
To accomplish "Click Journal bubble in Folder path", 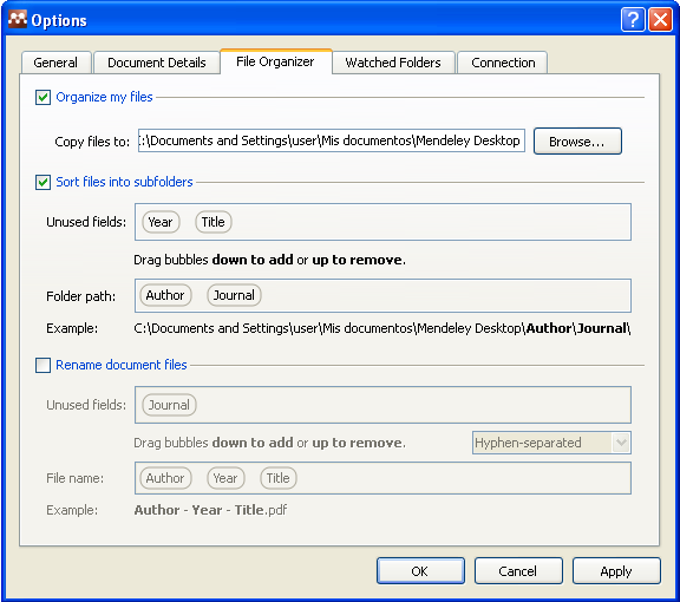I will click(234, 295).
